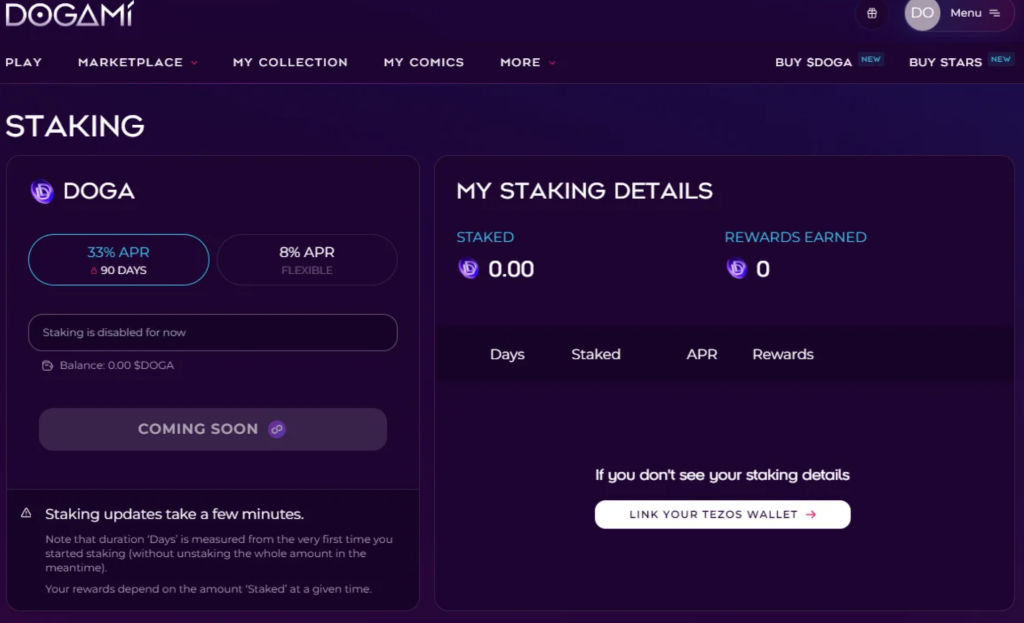Expand the Marketplace dropdown chevron
The width and height of the screenshot is (1024, 623).
point(194,63)
